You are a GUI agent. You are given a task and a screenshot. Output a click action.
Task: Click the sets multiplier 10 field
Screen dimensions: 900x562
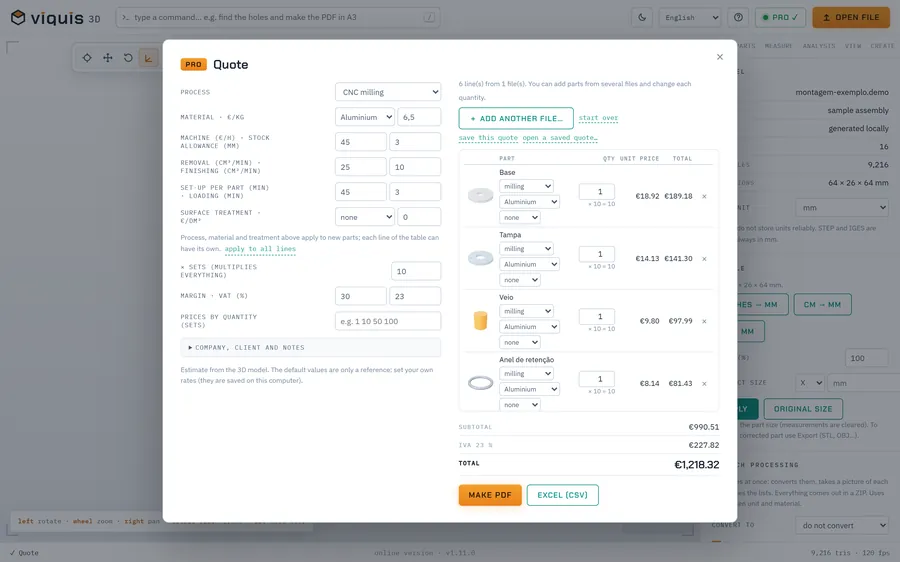tap(416, 271)
